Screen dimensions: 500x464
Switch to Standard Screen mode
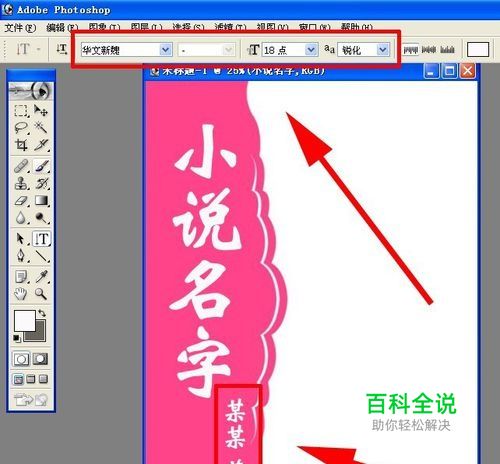[x=18, y=379]
